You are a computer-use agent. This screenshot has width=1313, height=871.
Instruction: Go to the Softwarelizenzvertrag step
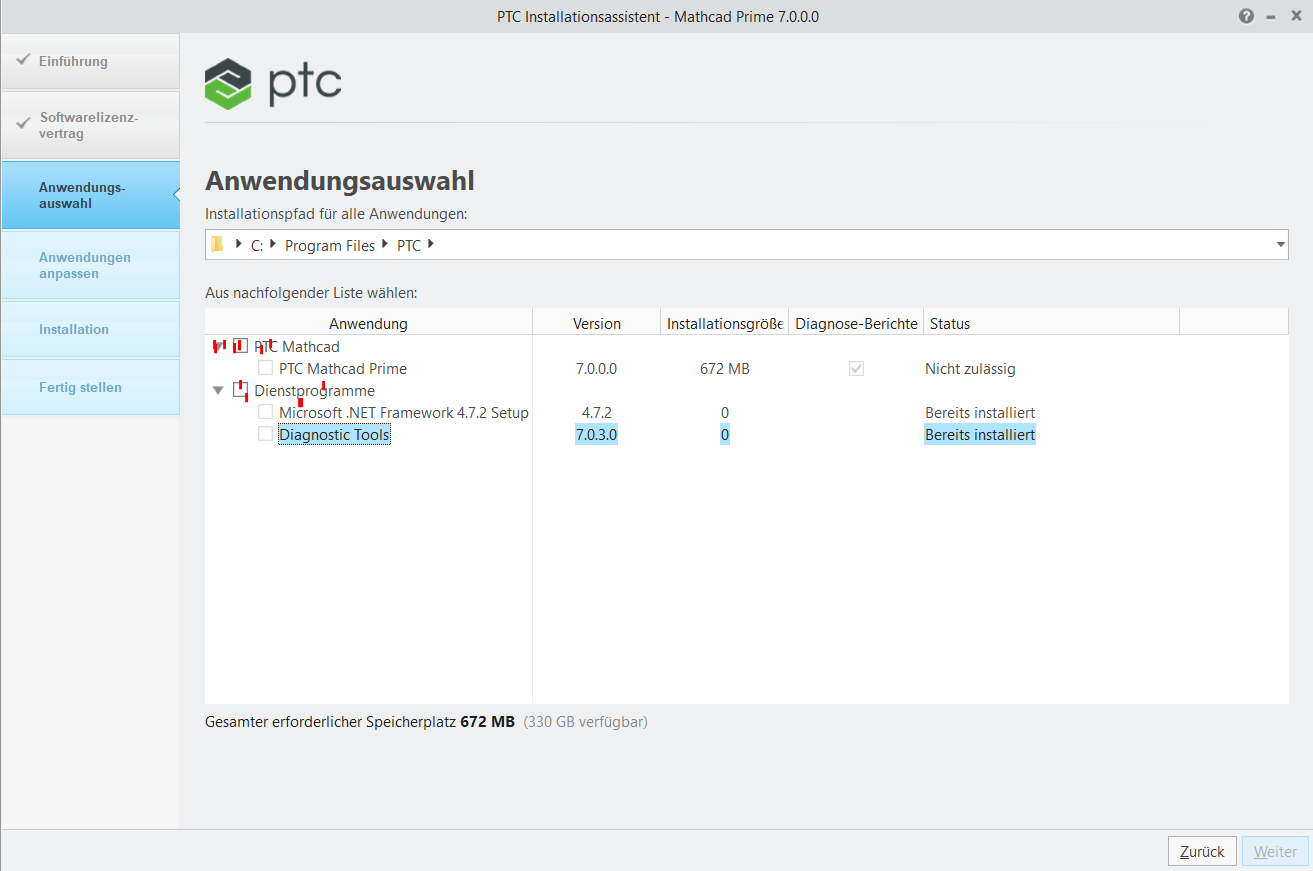click(x=90, y=125)
